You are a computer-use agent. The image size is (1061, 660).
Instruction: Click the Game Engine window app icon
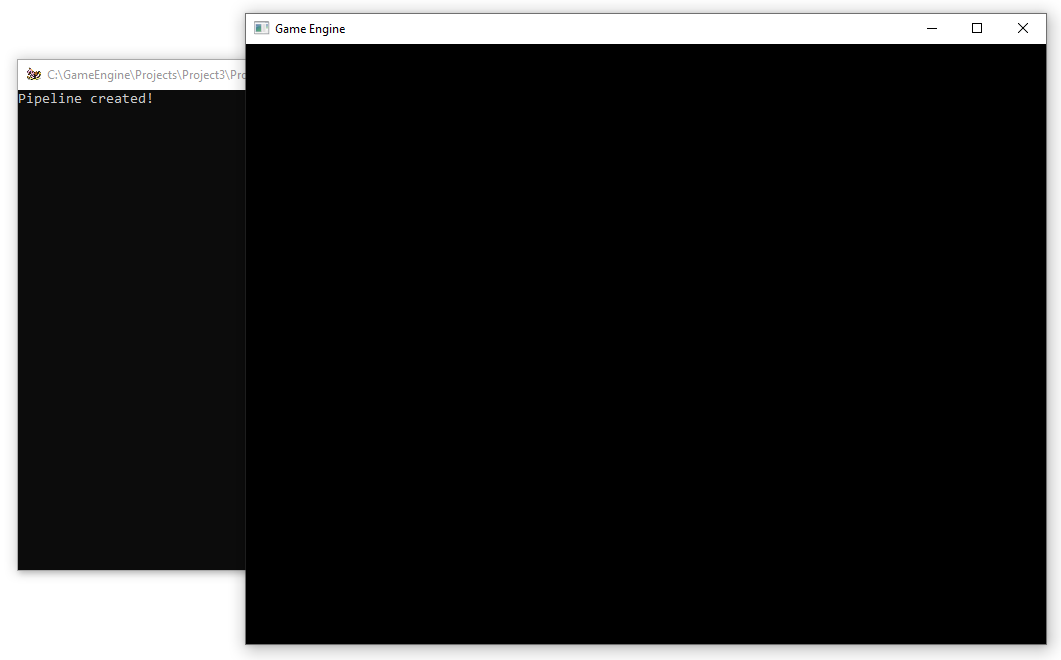tap(261, 28)
